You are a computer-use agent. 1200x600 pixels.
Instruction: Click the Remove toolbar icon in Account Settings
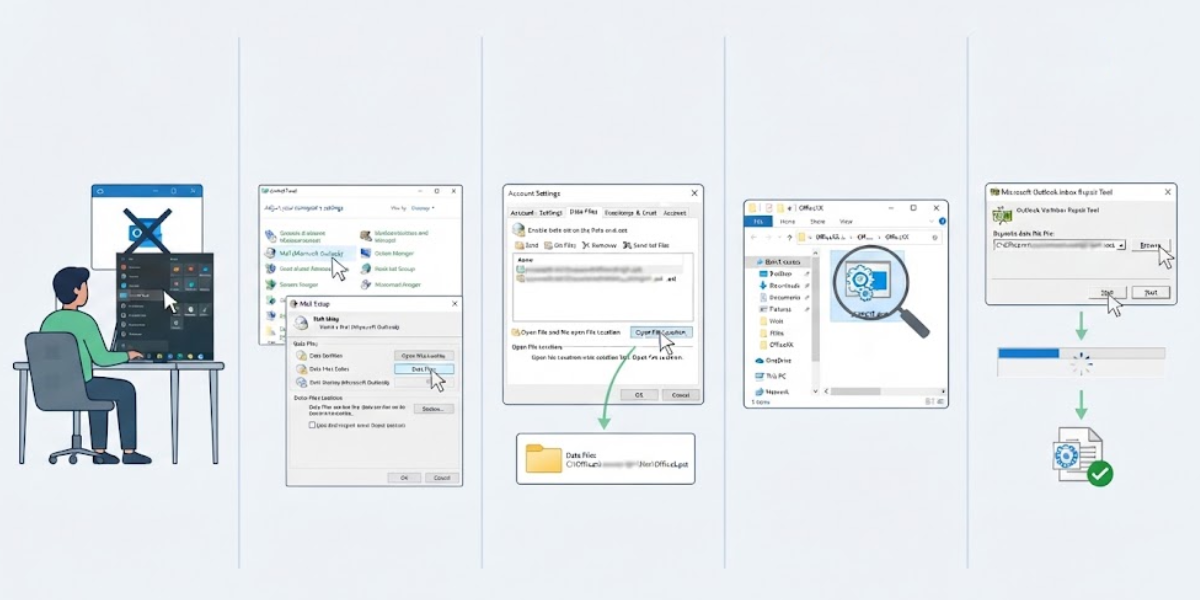[586, 245]
